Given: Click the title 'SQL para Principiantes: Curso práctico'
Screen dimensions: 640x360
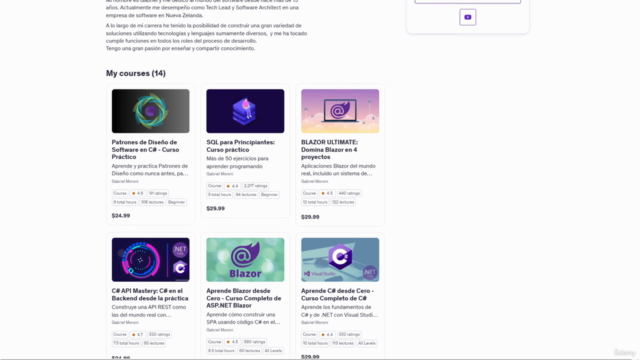Looking at the screenshot, I should [x=240, y=146].
